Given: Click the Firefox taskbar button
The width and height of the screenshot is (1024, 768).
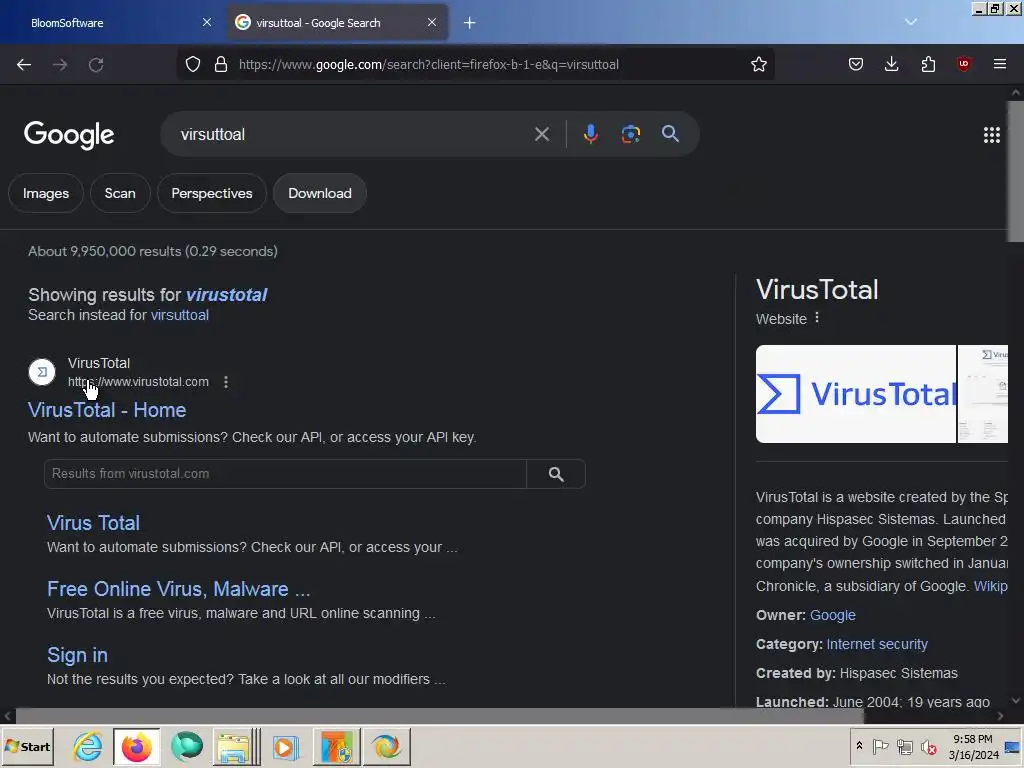Looking at the screenshot, I should coord(136,746).
